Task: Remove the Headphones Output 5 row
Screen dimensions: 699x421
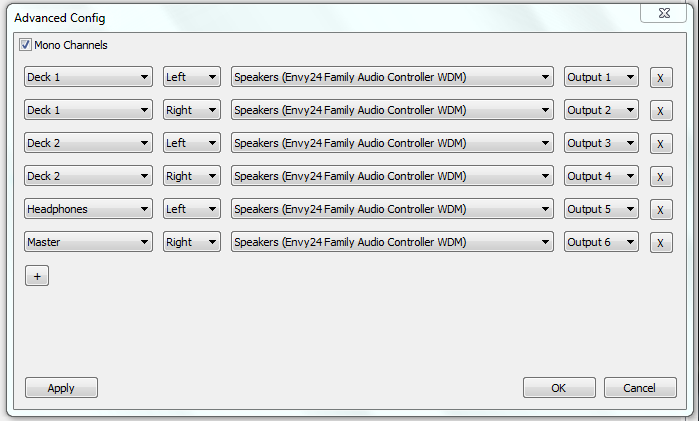Action: tap(661, 210)
